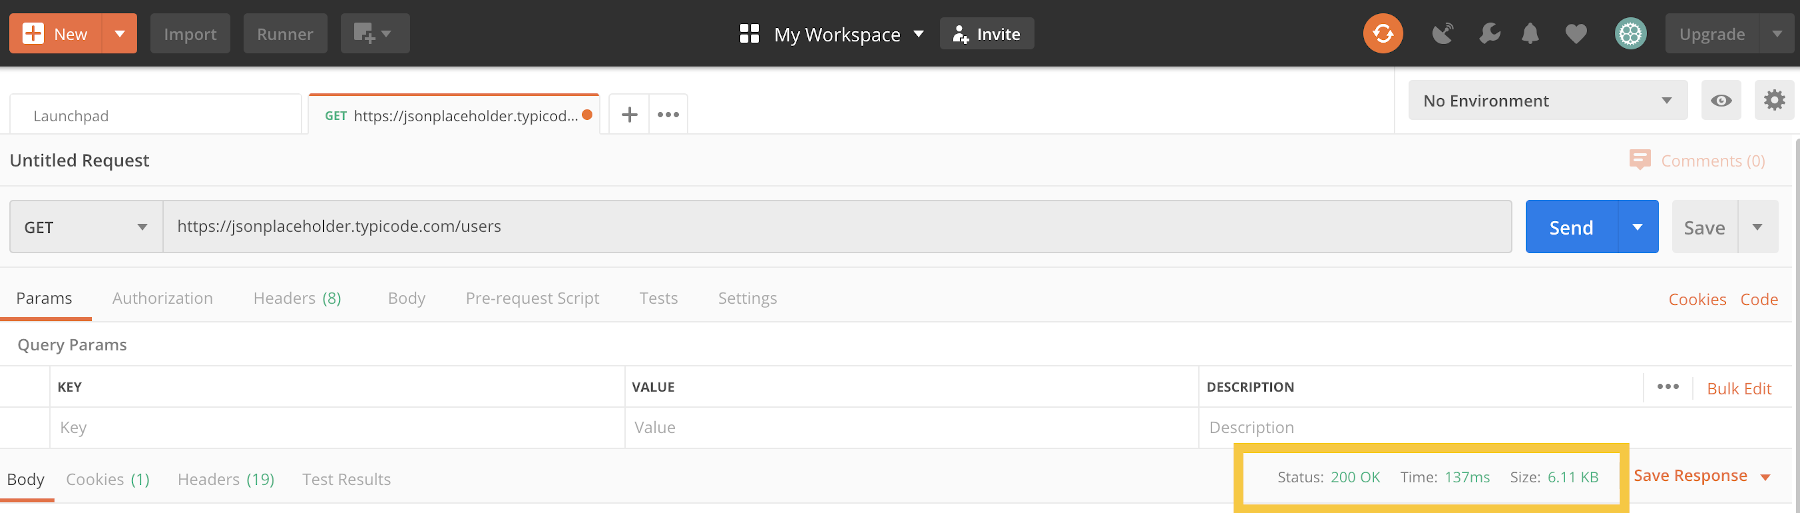This screenshot has height=513, width=1800.
Task: Click the New button
Action: tap(56, 34)
